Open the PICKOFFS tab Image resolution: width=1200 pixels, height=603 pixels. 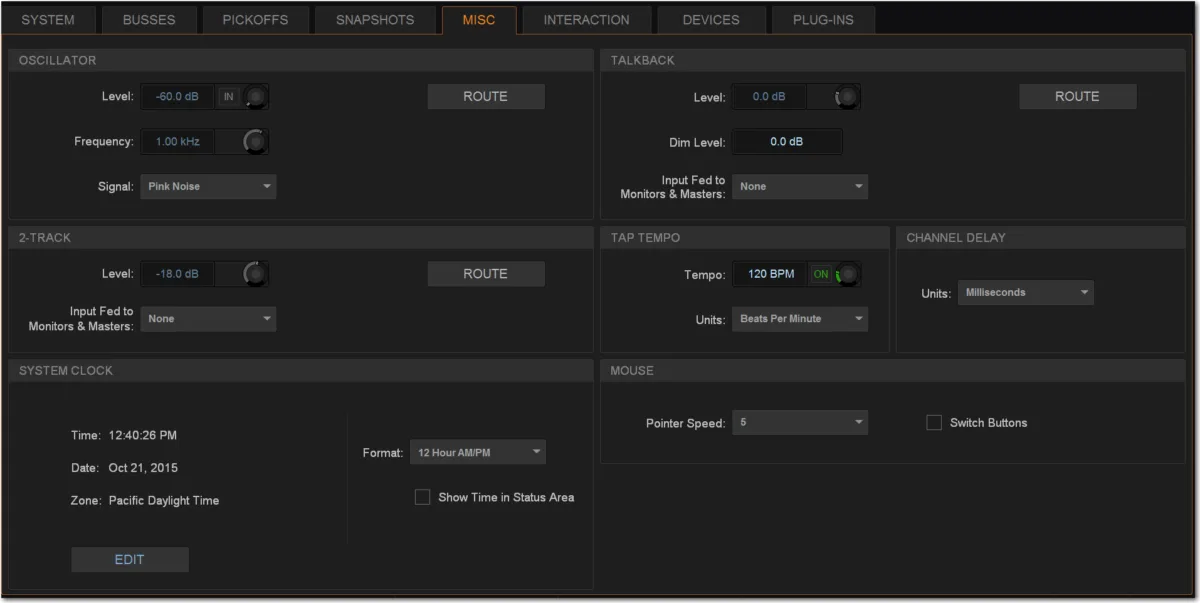(x=254, y=20)
